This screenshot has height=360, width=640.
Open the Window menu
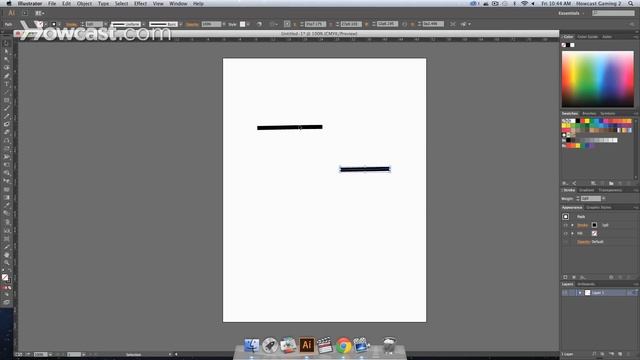tap(178, 3)
